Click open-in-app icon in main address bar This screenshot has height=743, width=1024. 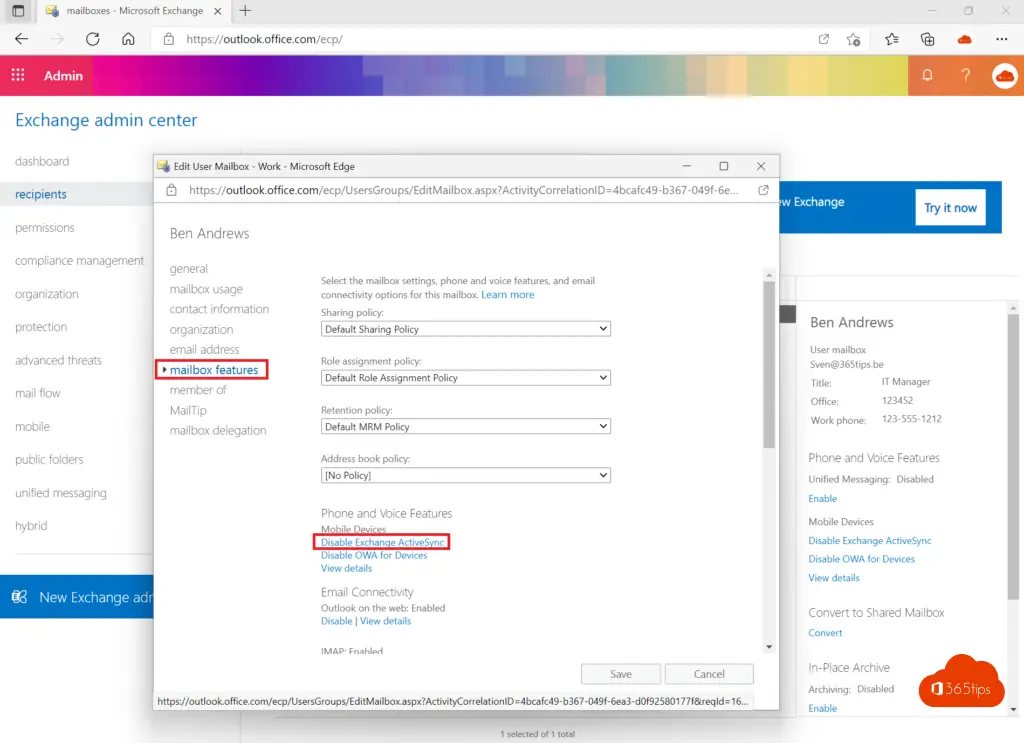click(824, 39)
